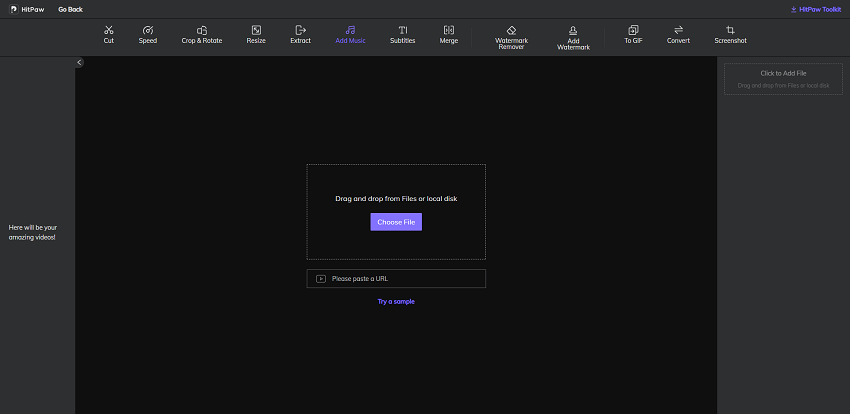The image size is (850, 414).
Task: Select the Watermark Remover tool
Action: 511,37
